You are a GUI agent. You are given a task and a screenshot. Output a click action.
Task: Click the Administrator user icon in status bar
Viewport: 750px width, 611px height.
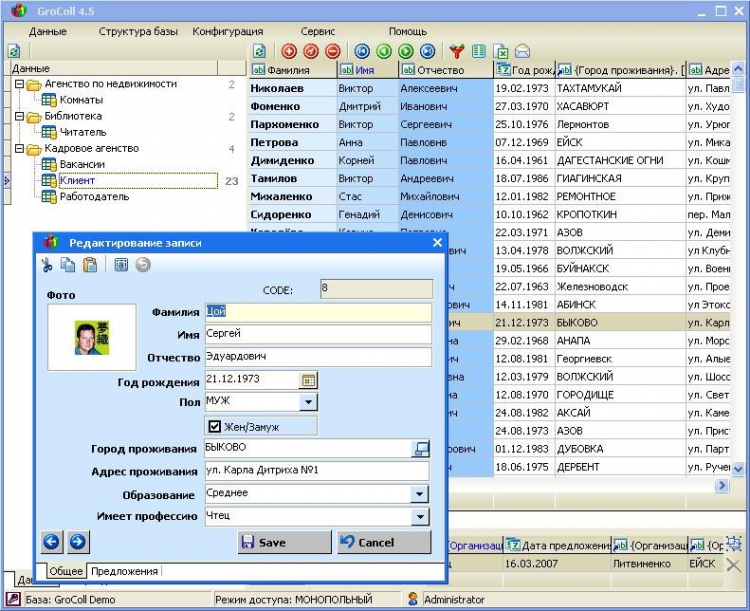click(x=413, y=599)
